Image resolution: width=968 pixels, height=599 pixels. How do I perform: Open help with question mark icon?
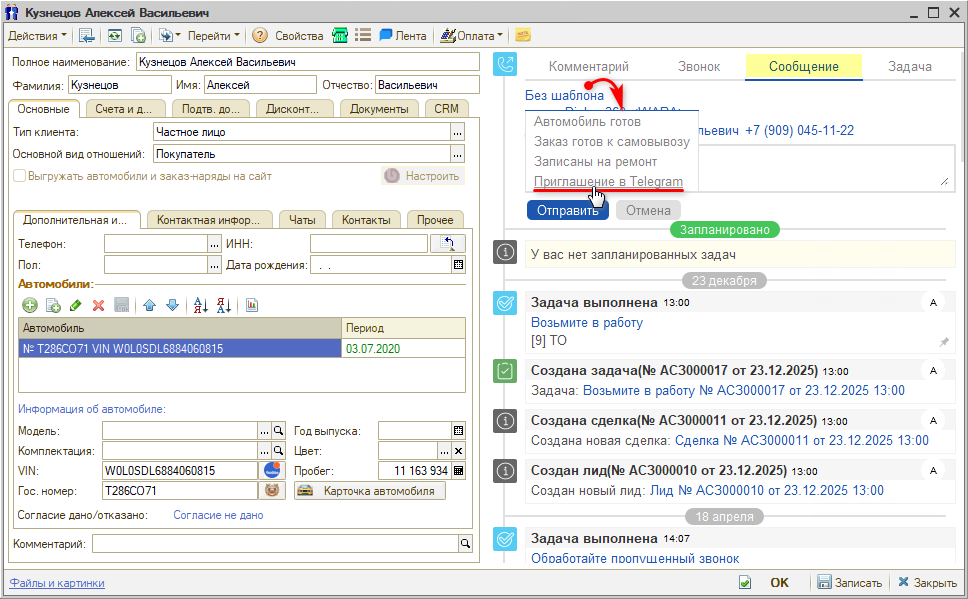(x=259, y=35)
